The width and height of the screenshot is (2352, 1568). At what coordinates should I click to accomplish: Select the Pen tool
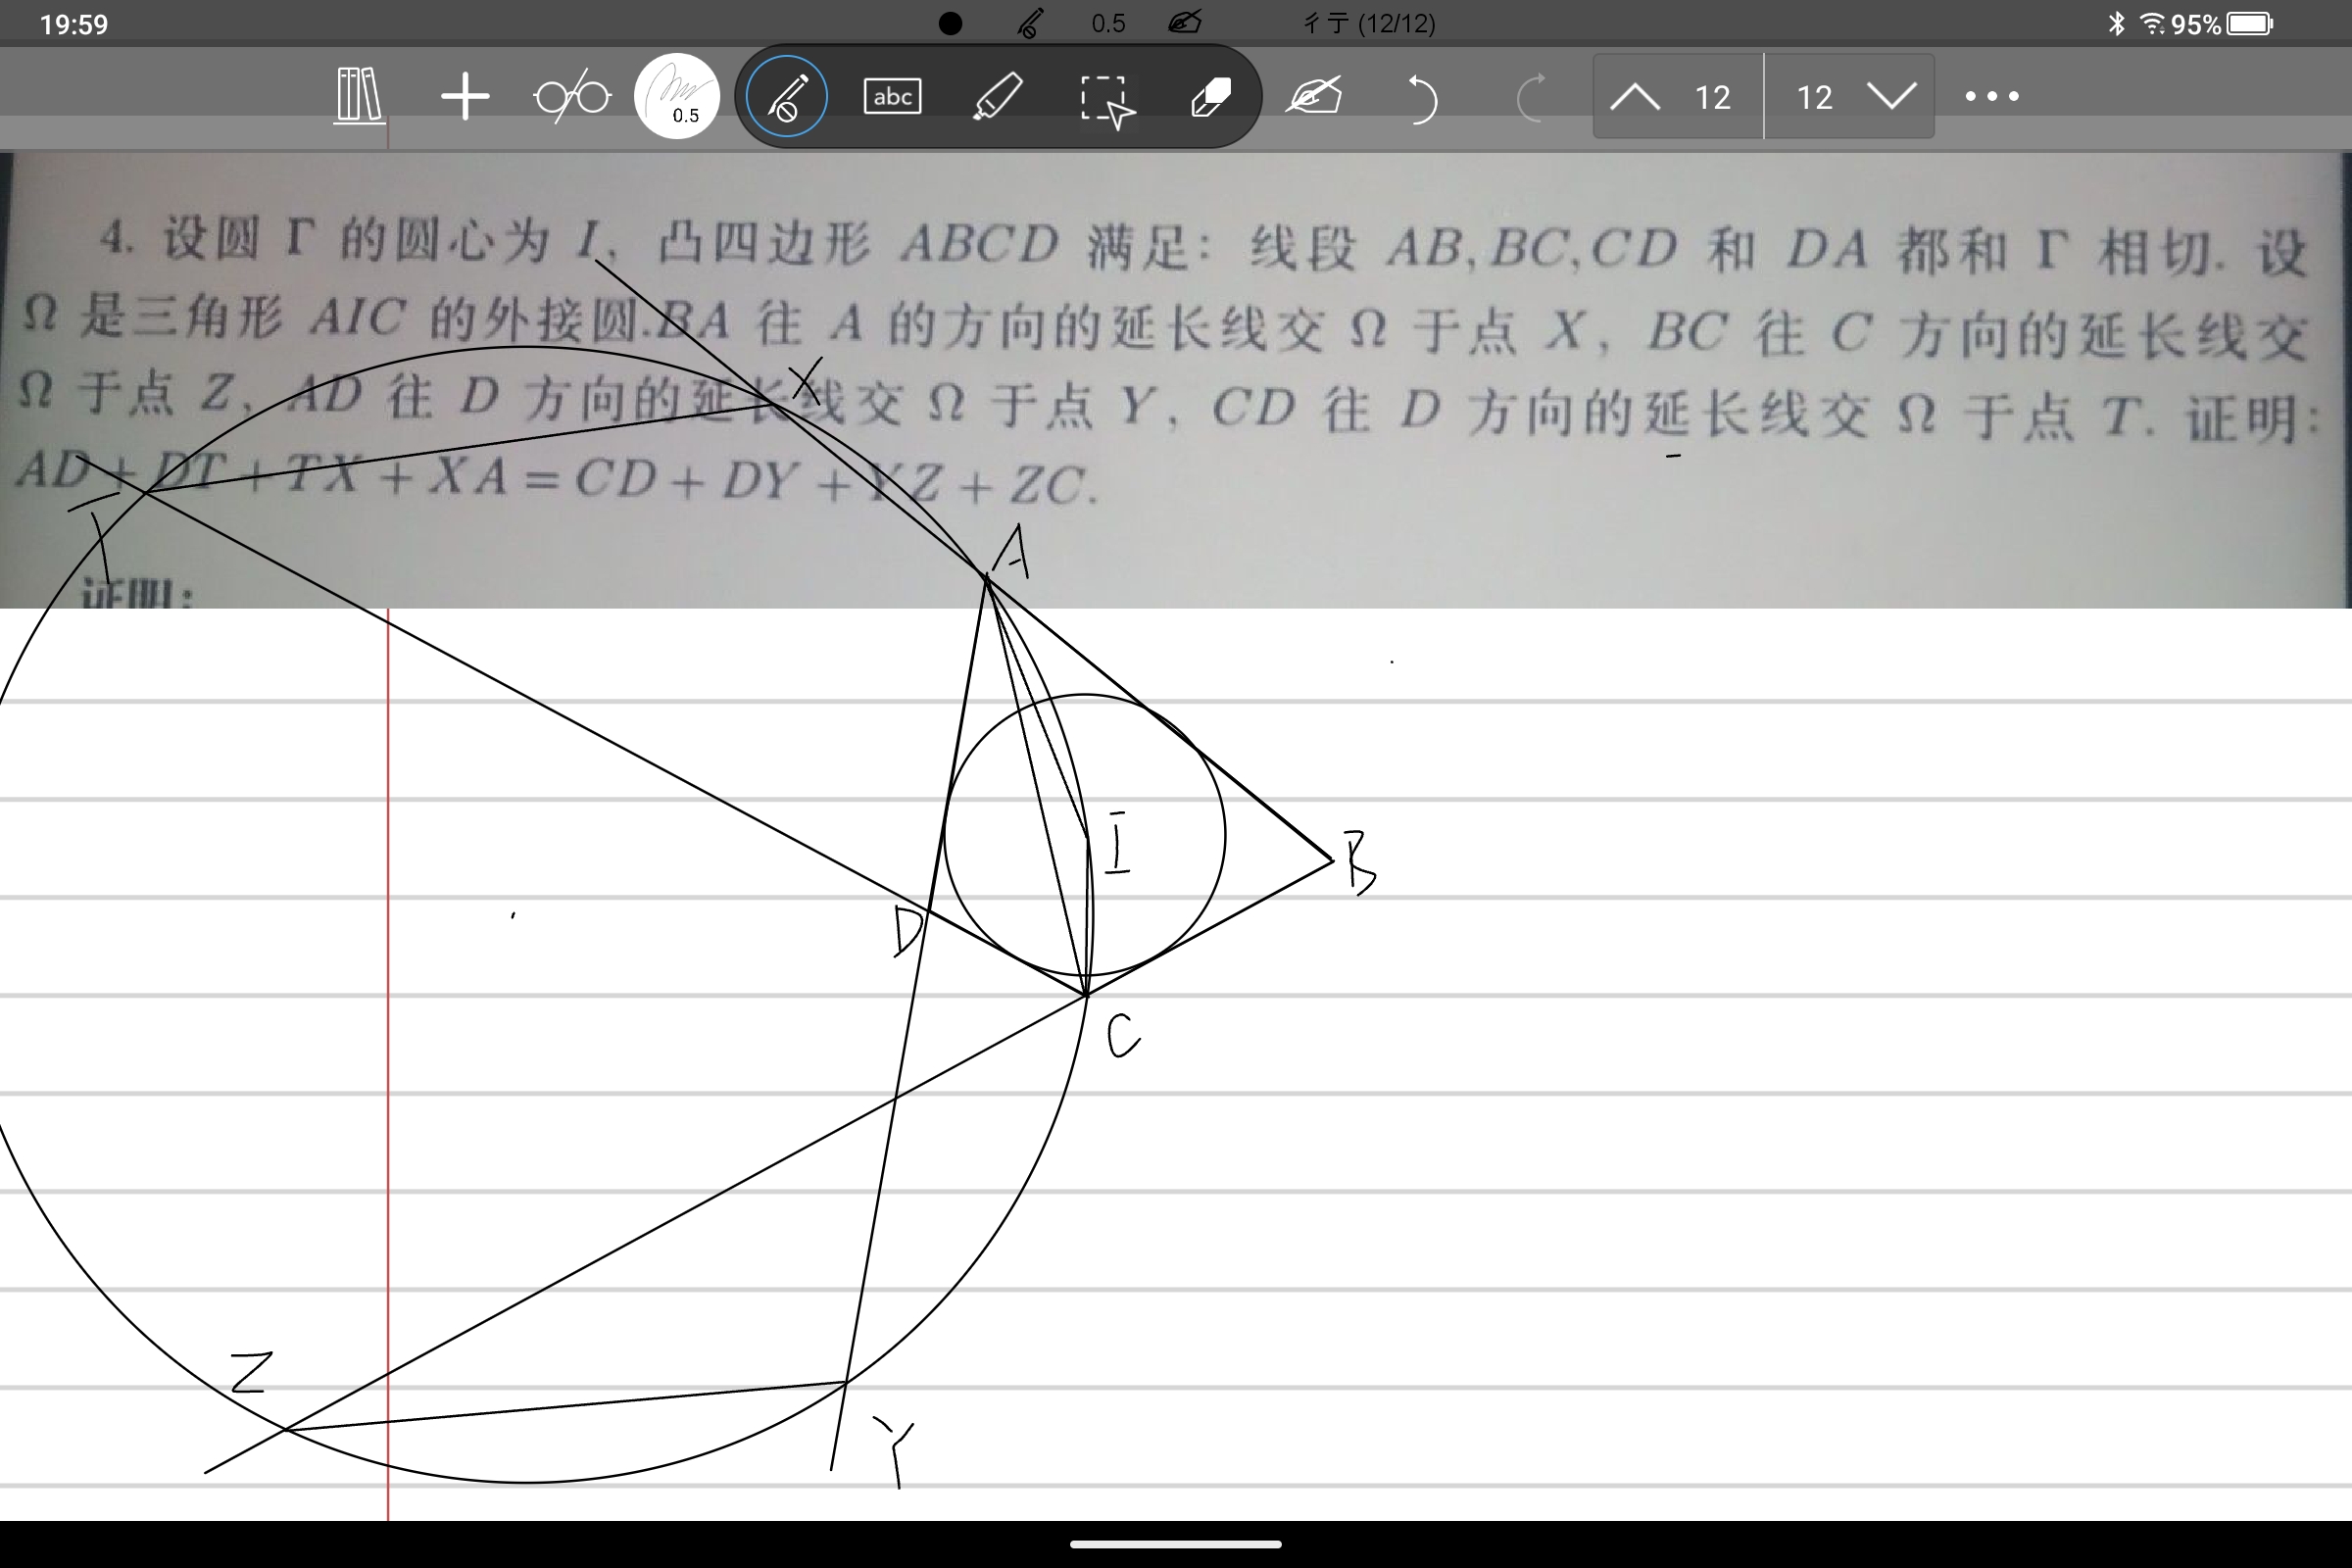click(x=784, y=97)
